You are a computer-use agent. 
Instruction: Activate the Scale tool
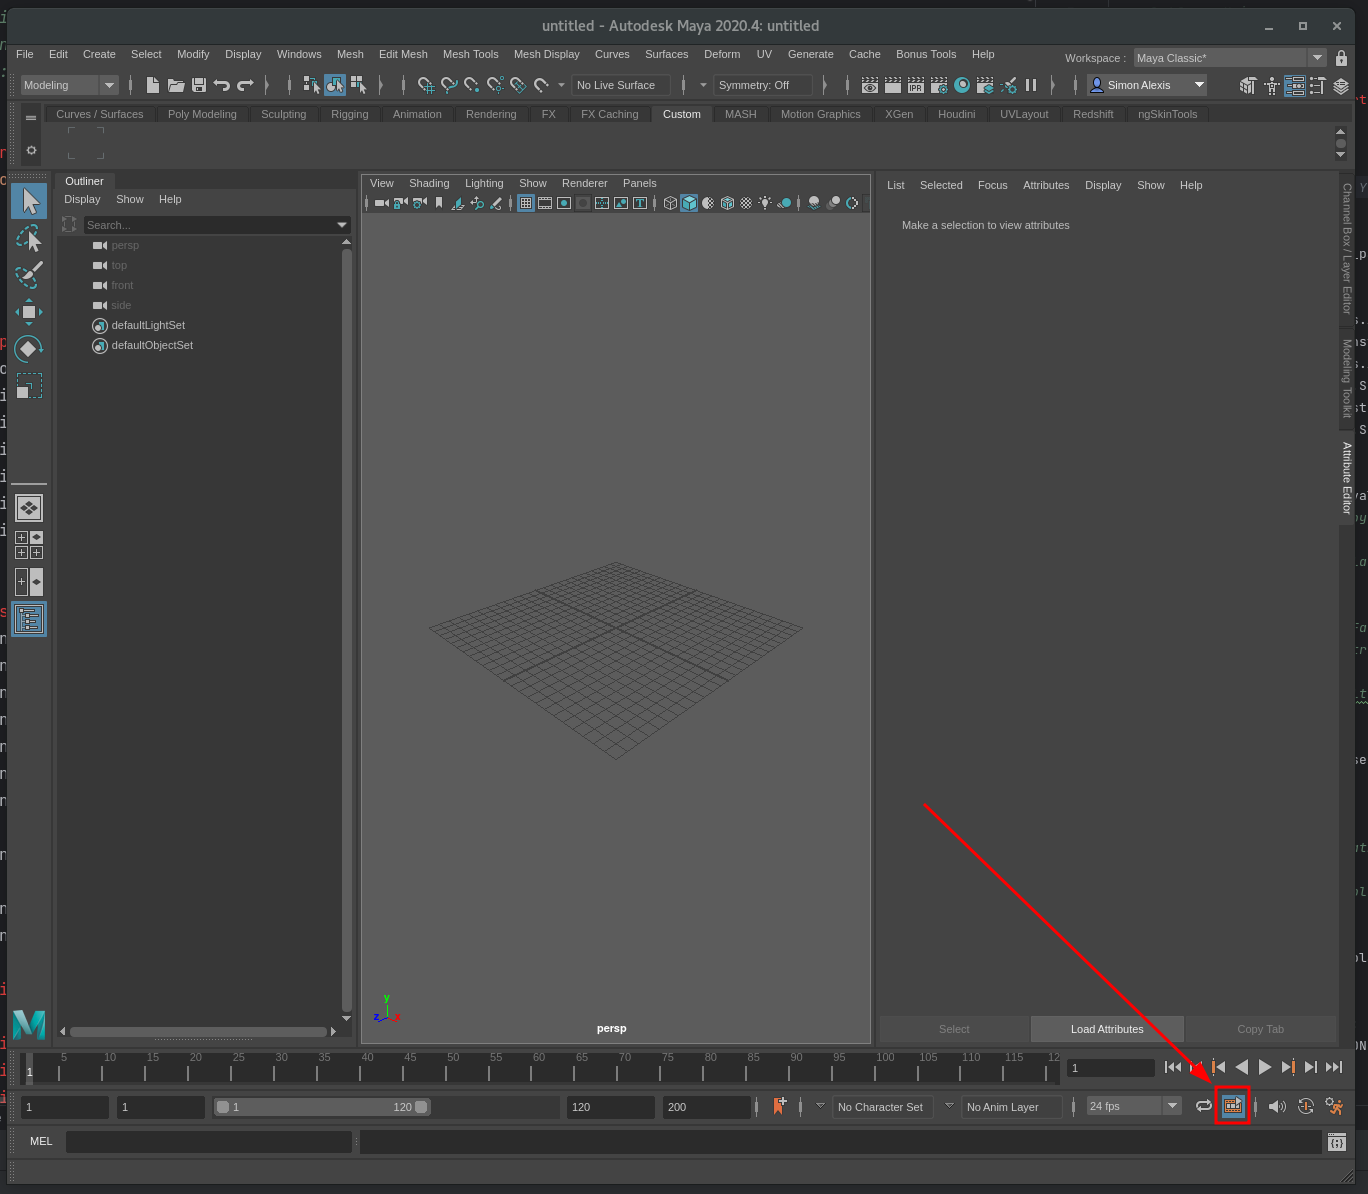point(29,385)
